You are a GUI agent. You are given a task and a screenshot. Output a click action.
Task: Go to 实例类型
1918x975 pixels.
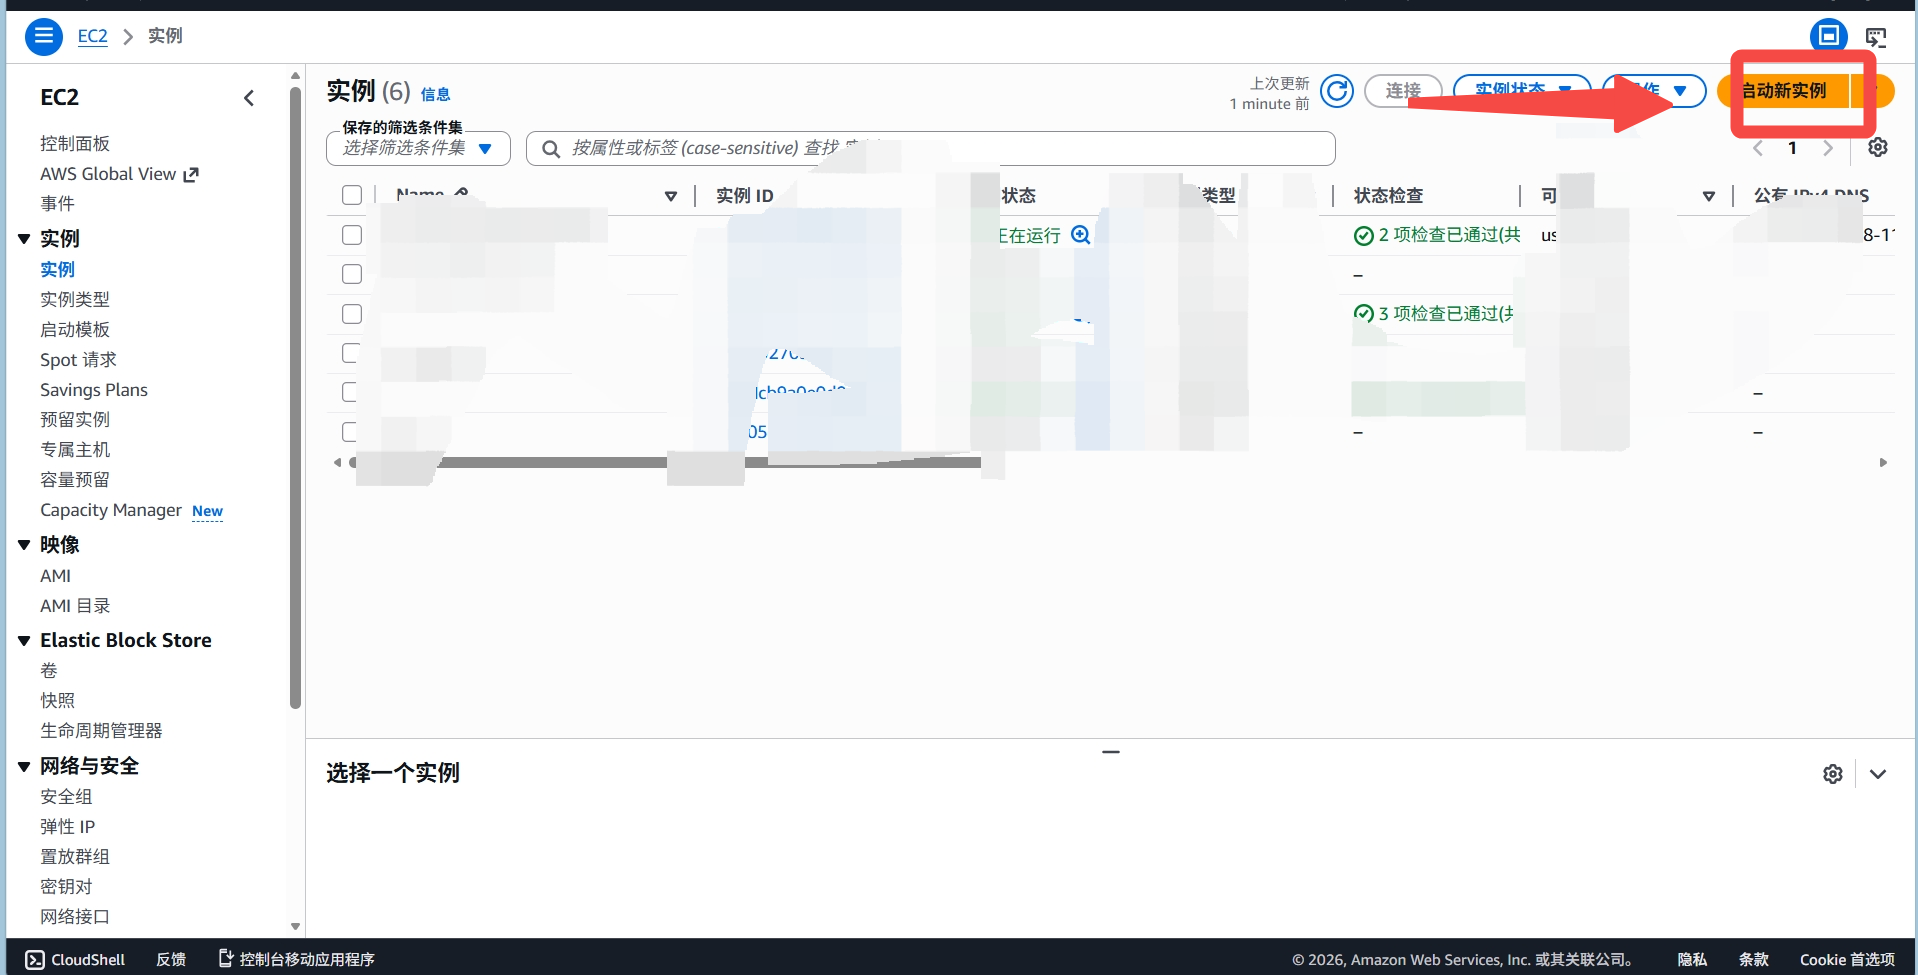[75, 300]
